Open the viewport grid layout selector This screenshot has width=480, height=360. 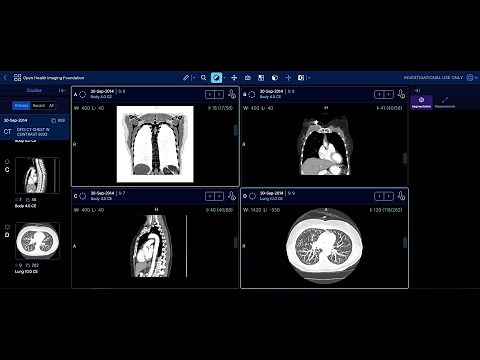[261, 78]
